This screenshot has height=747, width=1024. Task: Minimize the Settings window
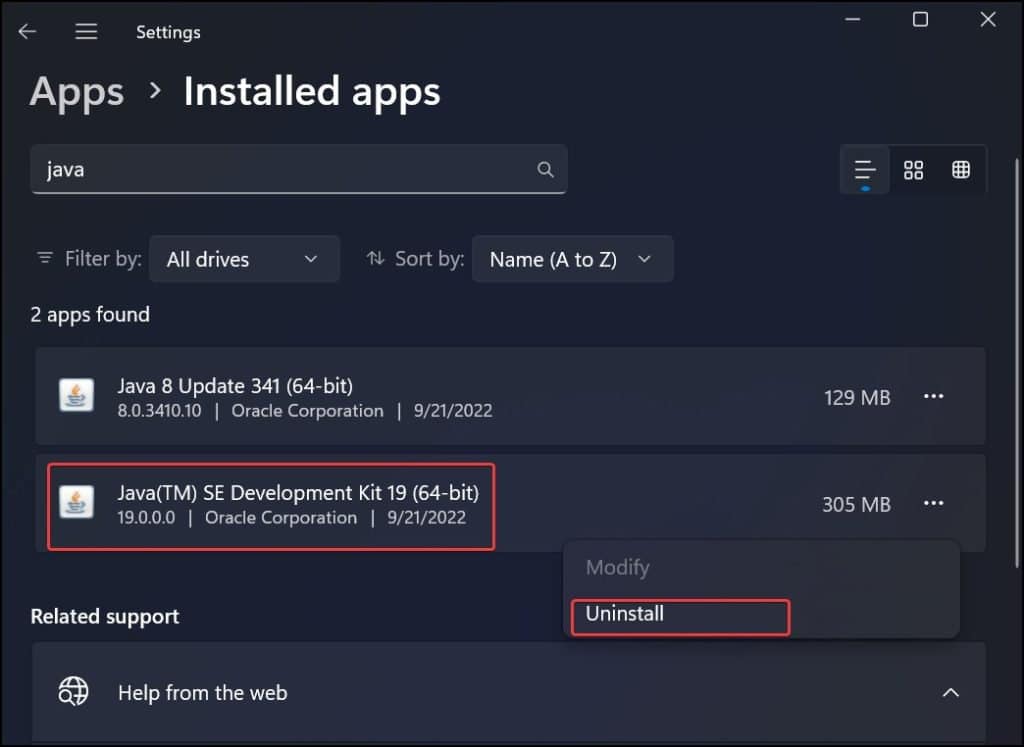point(852,20)
